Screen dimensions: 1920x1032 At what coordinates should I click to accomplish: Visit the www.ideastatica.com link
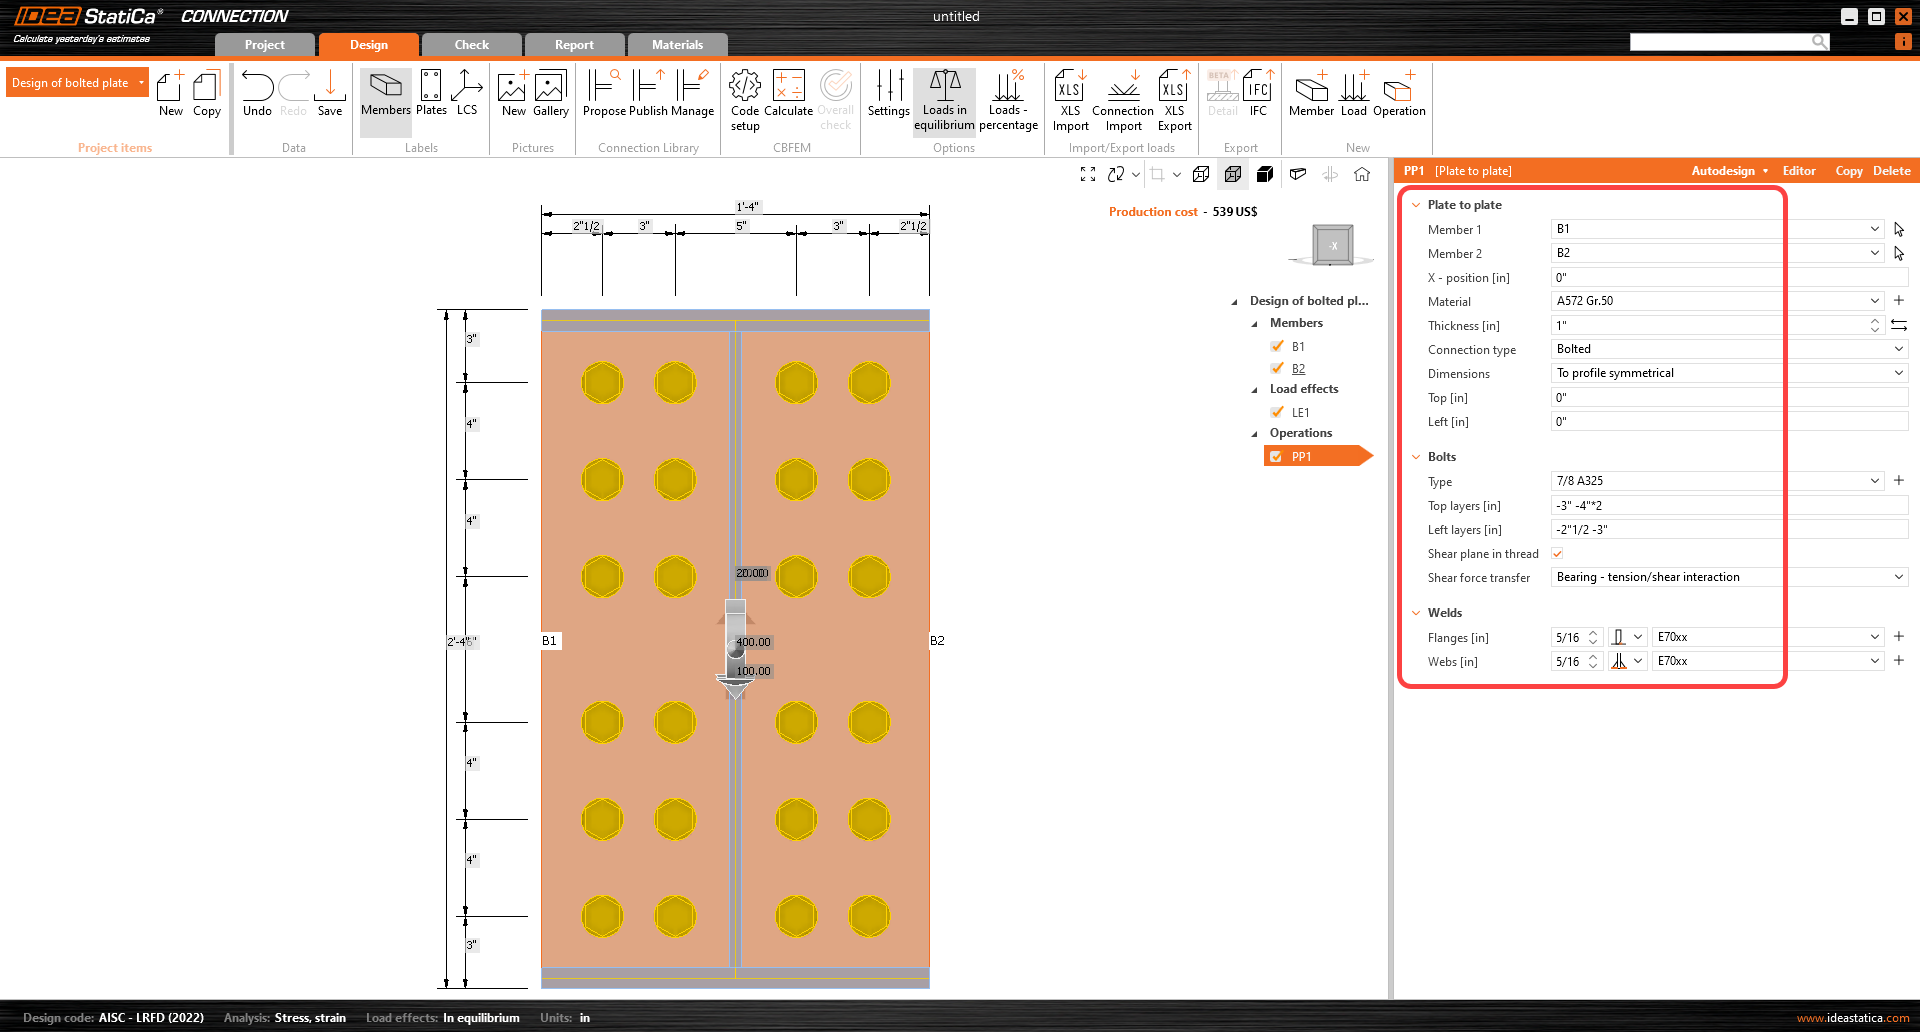[x=1855, y=1017]
